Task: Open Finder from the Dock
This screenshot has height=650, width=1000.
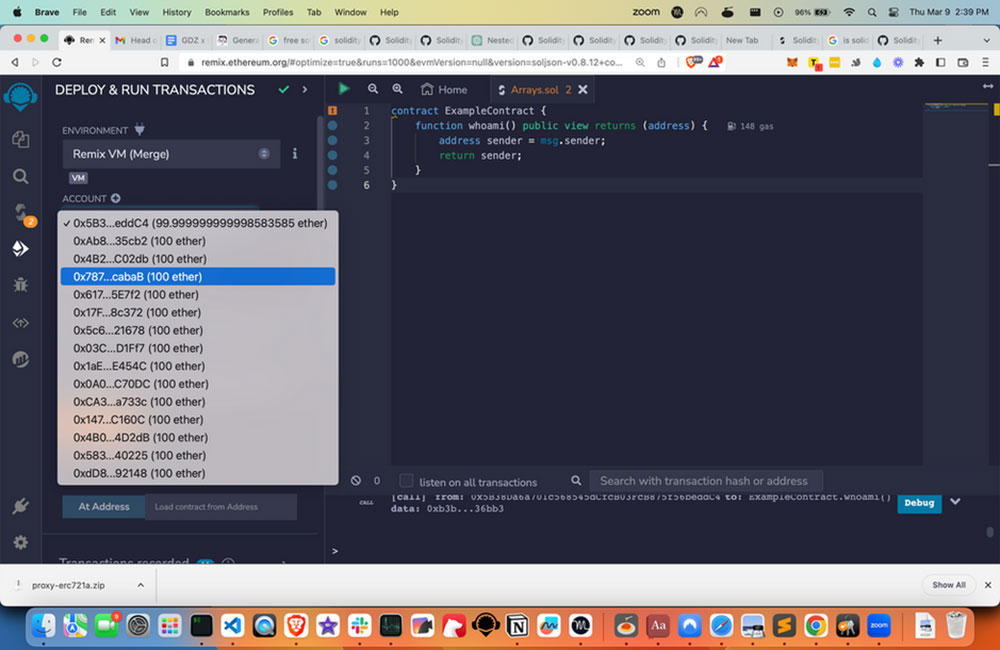Action: pos(43,626)
